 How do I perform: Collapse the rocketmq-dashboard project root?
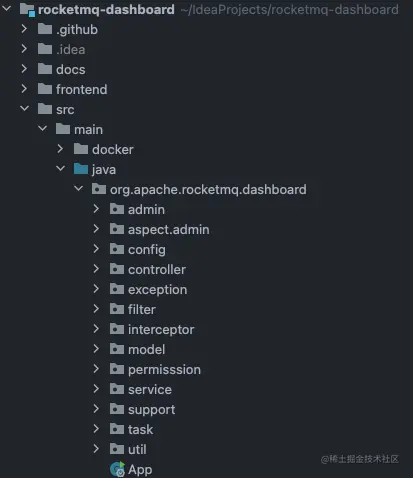coord(7,8)
